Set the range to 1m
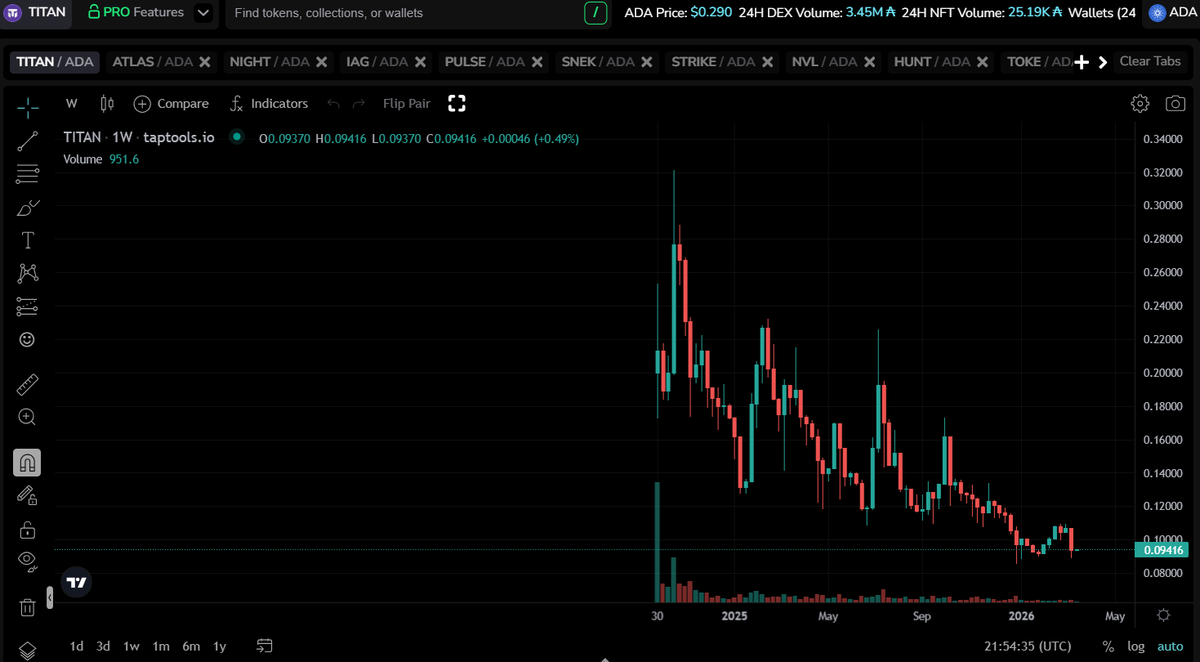 tap(160, 646)
